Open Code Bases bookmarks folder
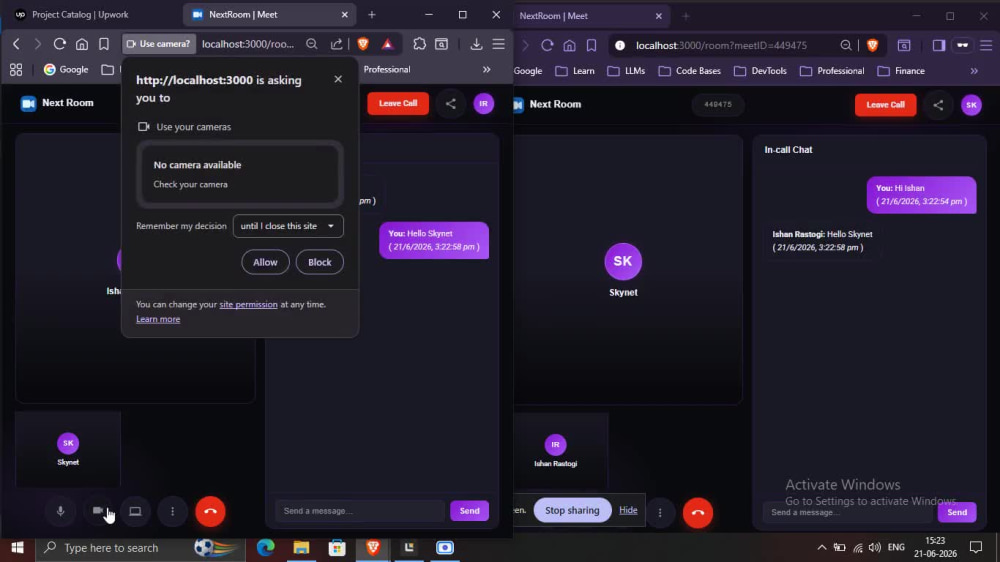The width and height of the screenshot is (1000, 562). pyautogui.click(x=689, y=71)
